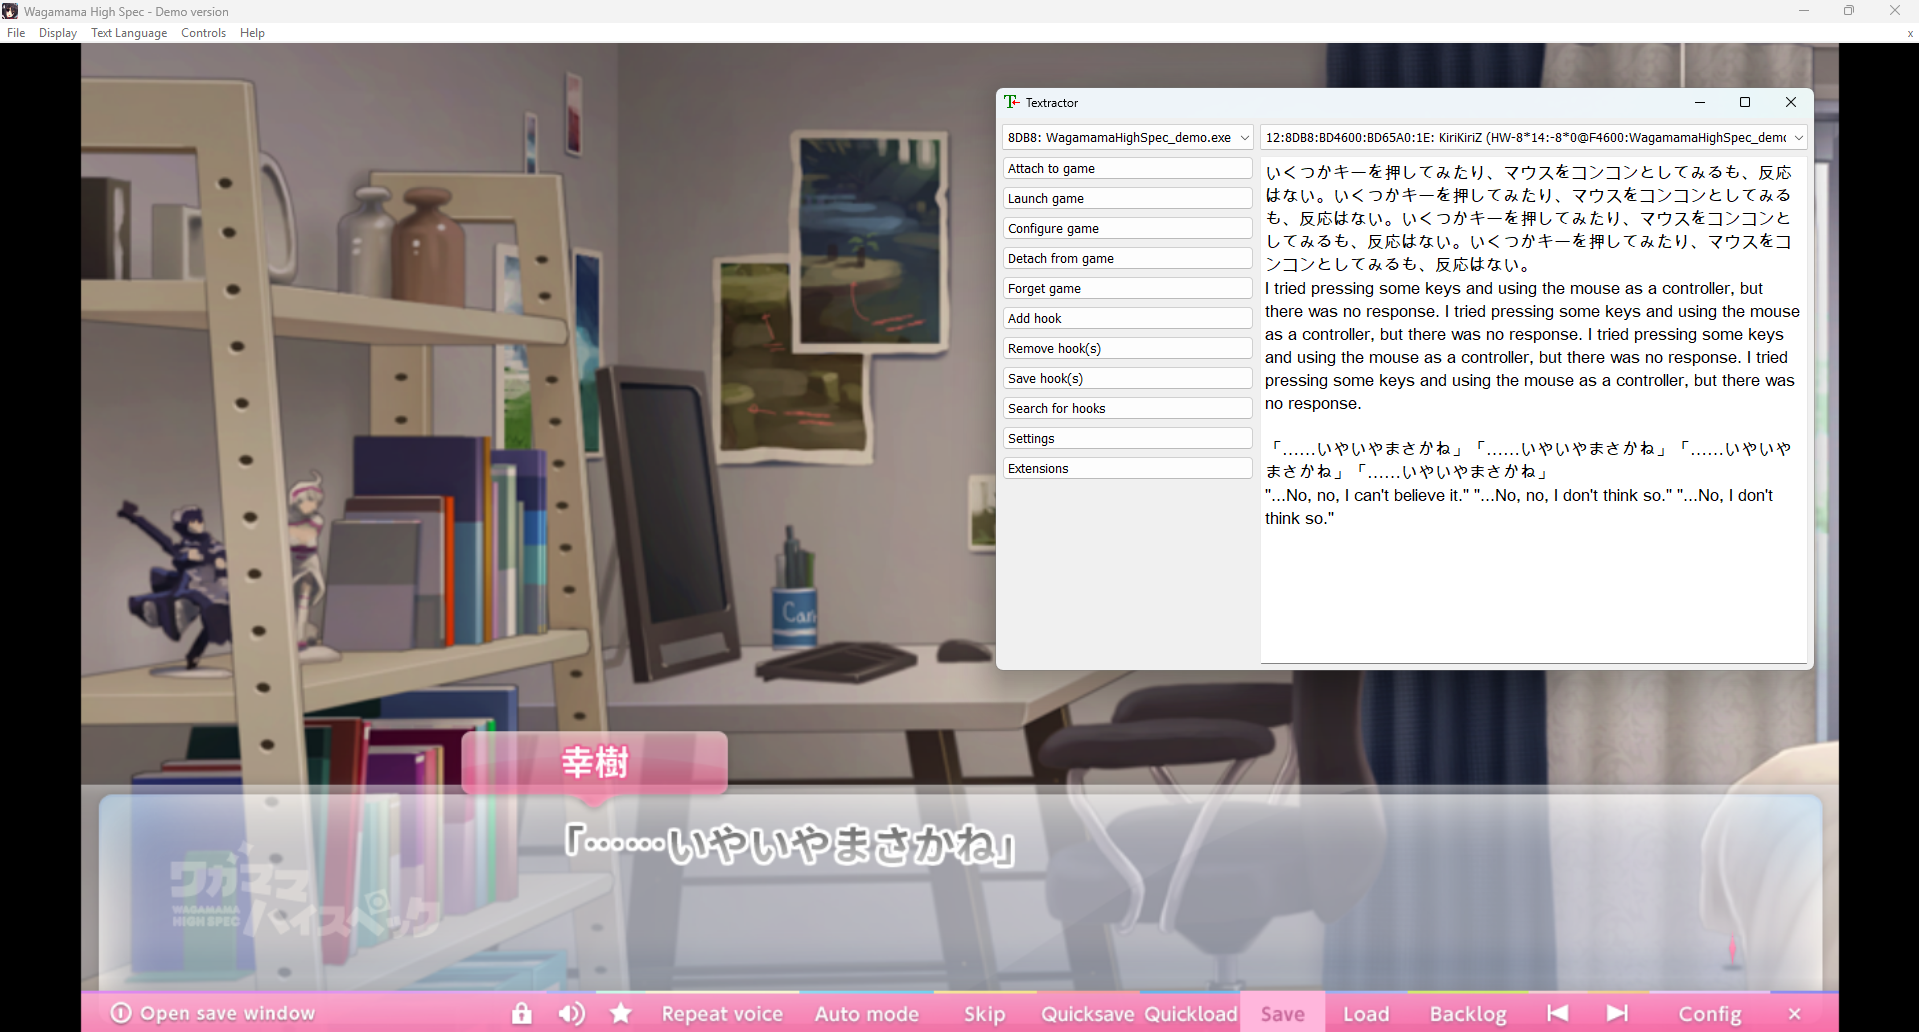Screen dimensions: 1919x1032
Task: Maximize the Textractor window
Action: coord(1745,102)
